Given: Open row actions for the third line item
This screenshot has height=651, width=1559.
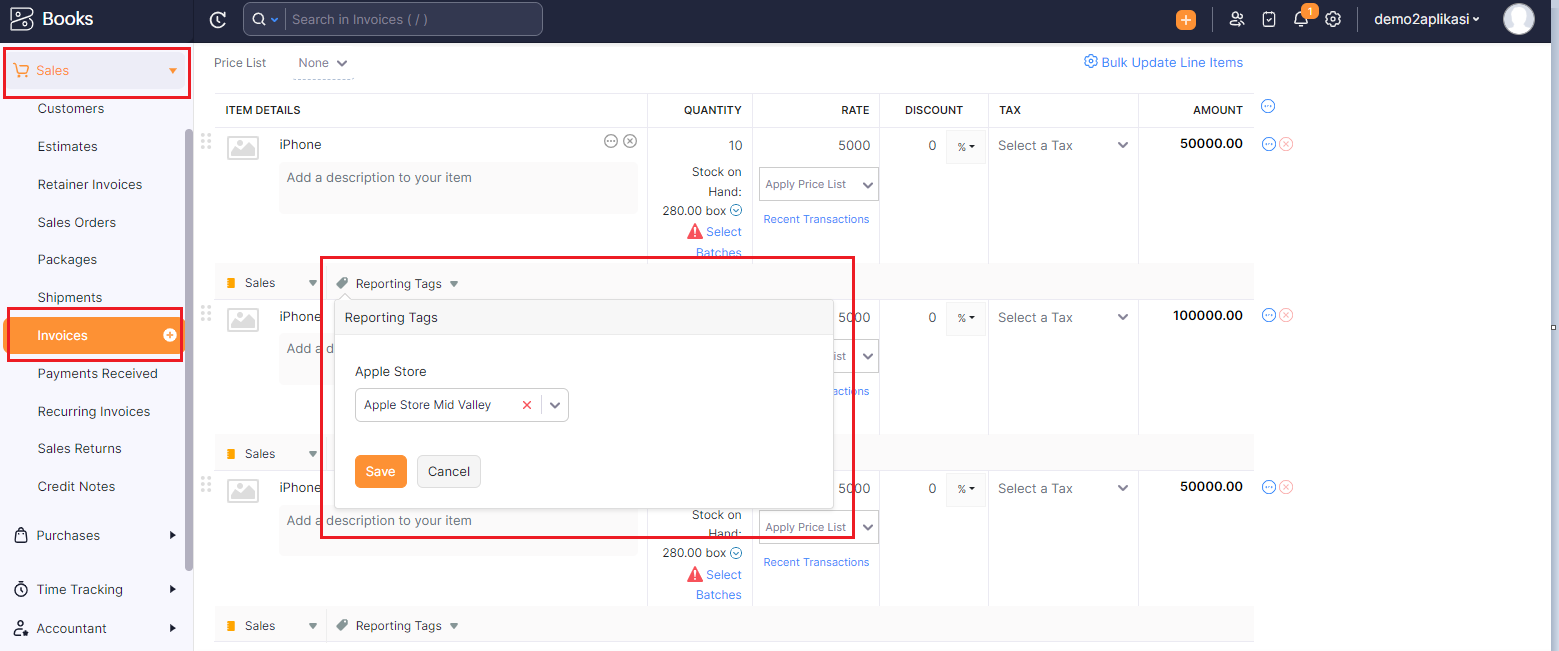Looking at the screenshot, I should click(1268, 487).
